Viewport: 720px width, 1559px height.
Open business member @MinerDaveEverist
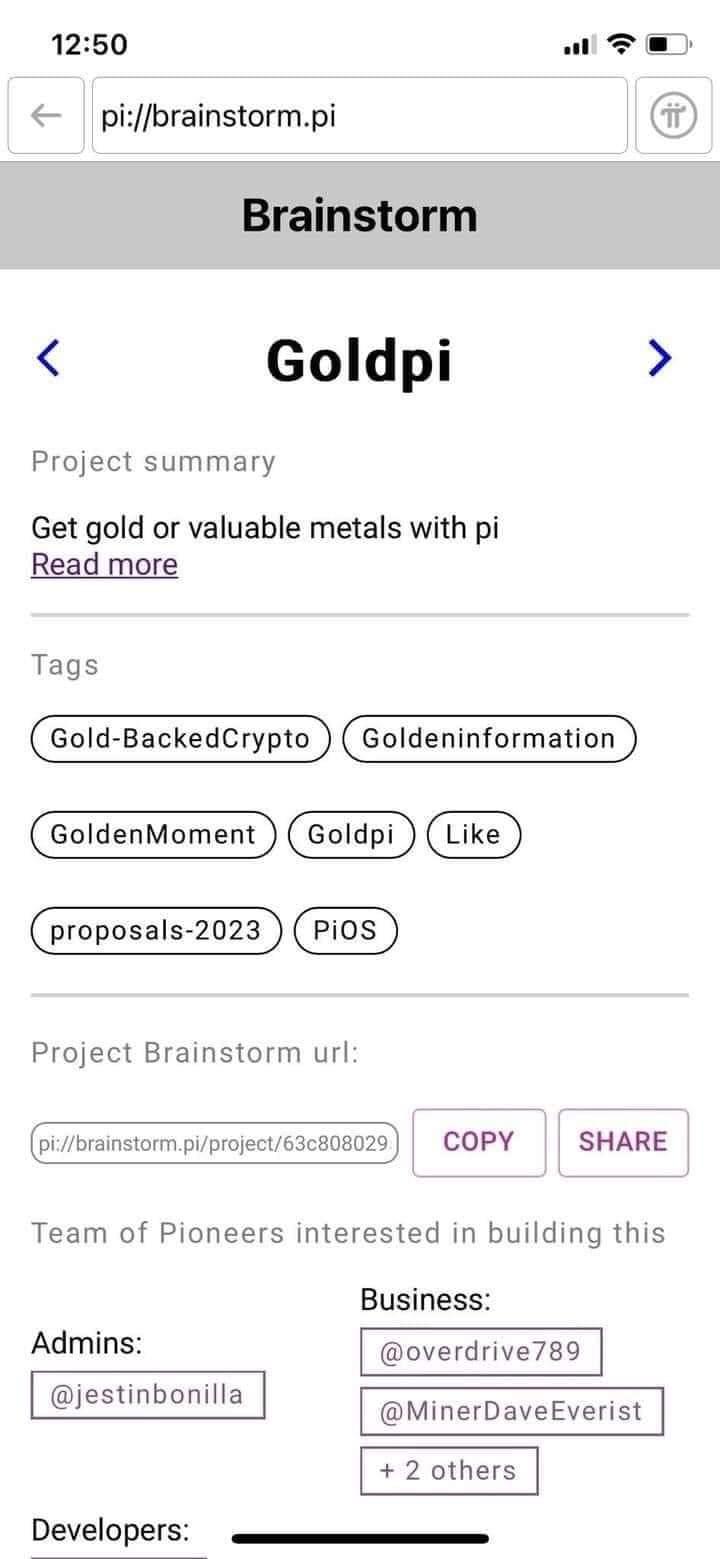(x=511, y=1411)
